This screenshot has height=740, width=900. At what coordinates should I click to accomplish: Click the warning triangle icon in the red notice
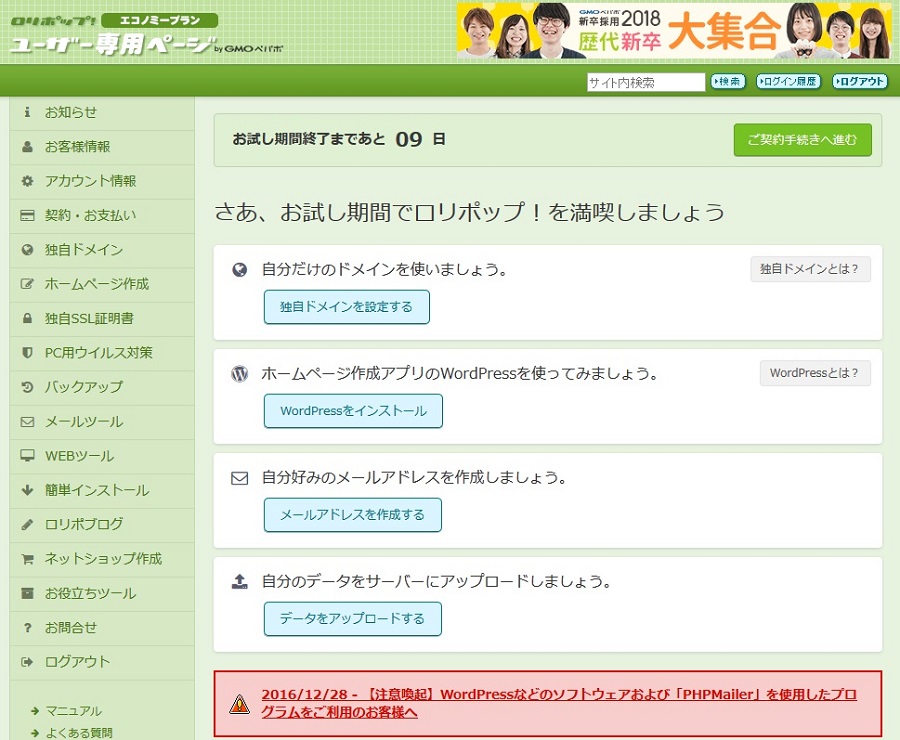pos(239,704)
